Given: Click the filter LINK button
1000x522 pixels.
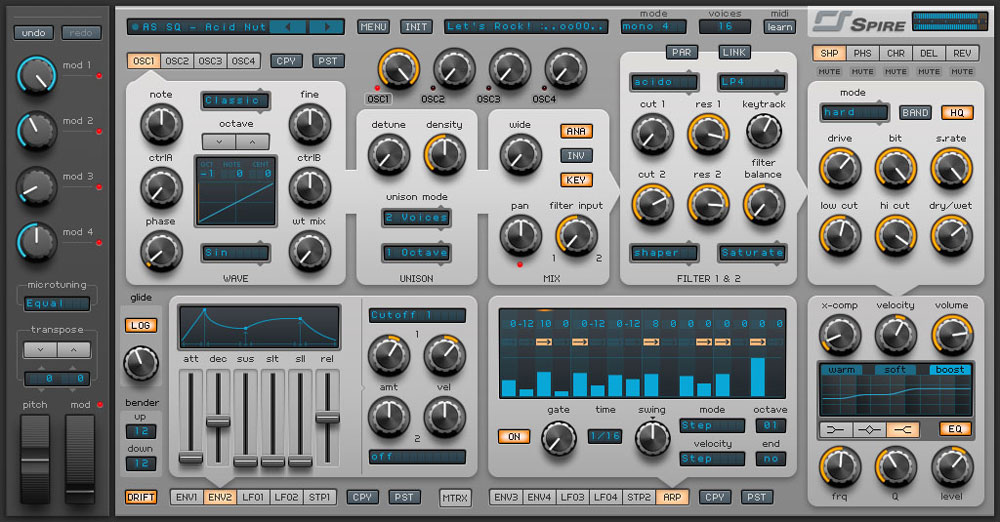Looking at the screenshot, I should pyautogui.click(x=734, y=52).
